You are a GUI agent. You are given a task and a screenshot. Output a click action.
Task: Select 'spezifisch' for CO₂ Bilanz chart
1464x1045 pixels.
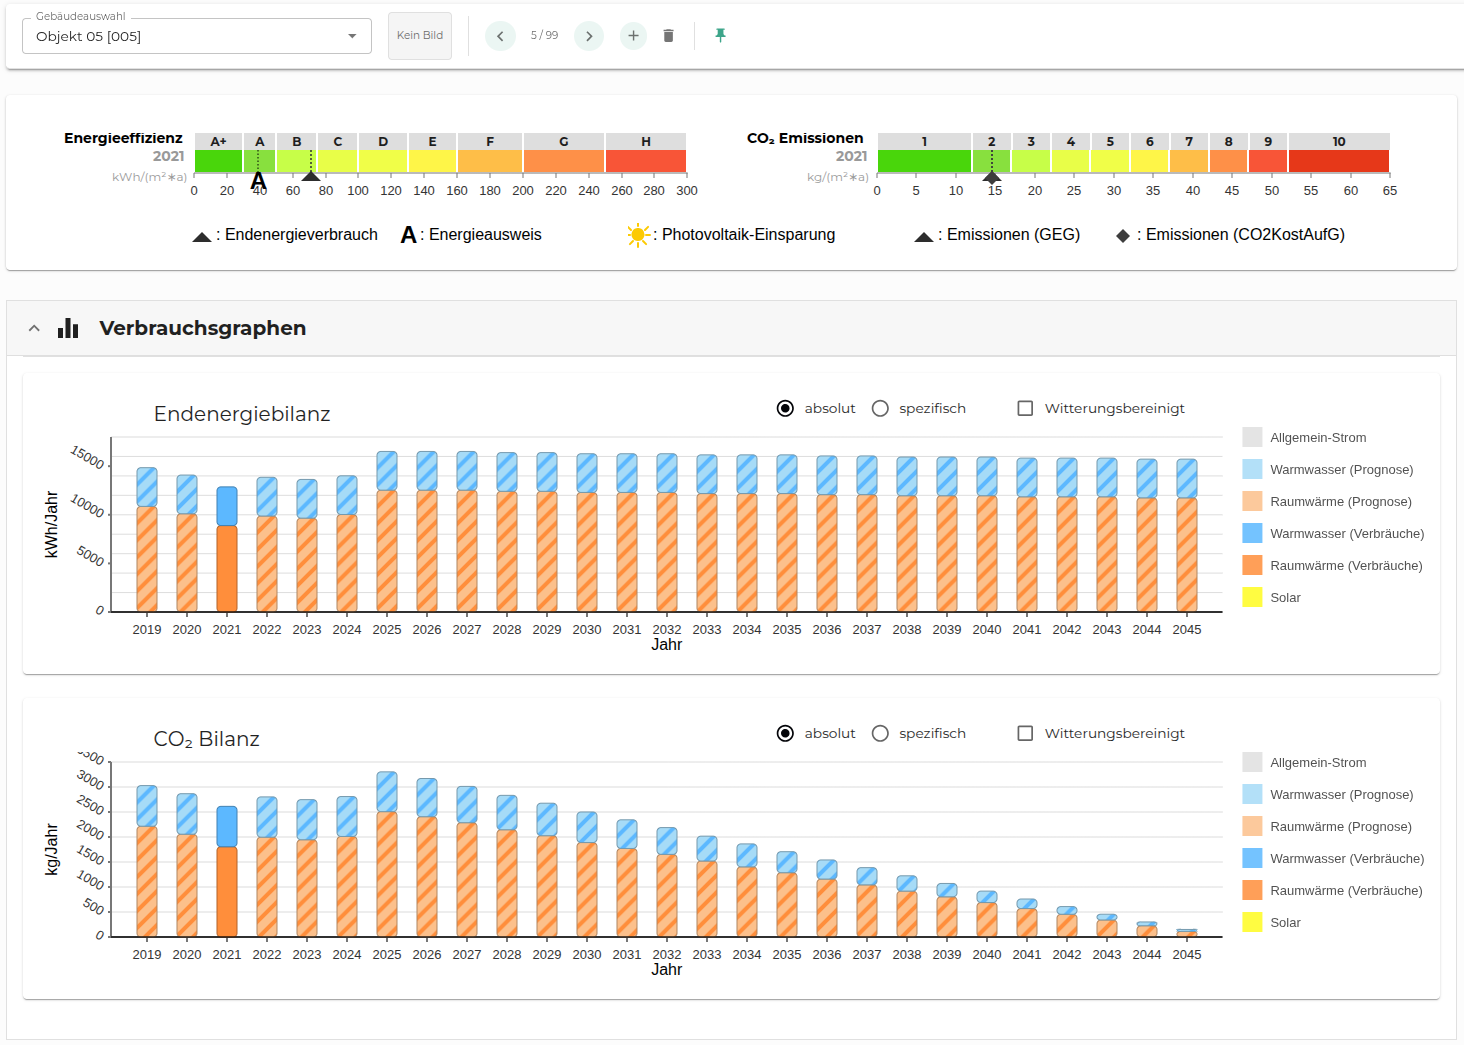(880, 733)
